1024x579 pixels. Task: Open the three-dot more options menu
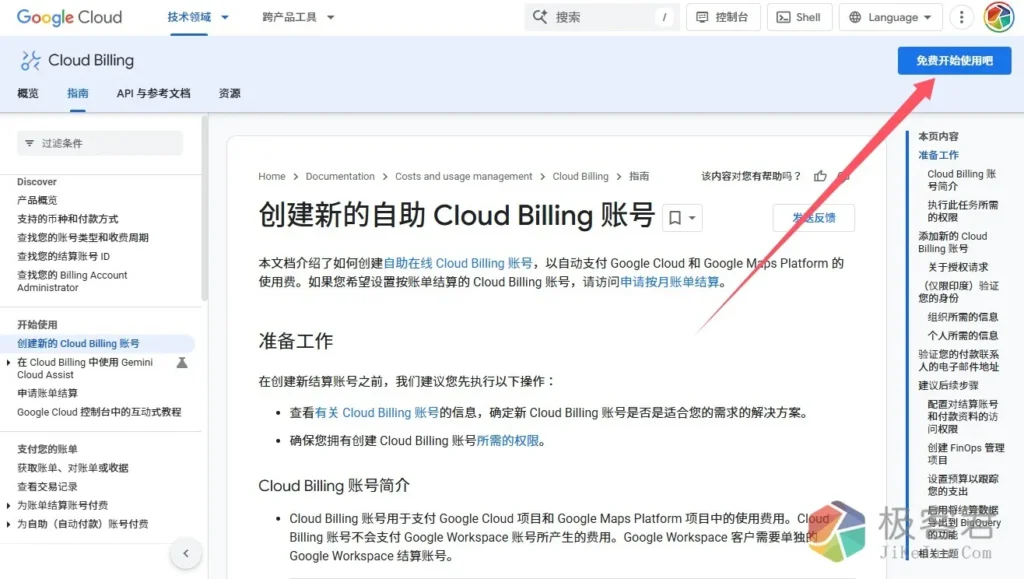point(961,17)
